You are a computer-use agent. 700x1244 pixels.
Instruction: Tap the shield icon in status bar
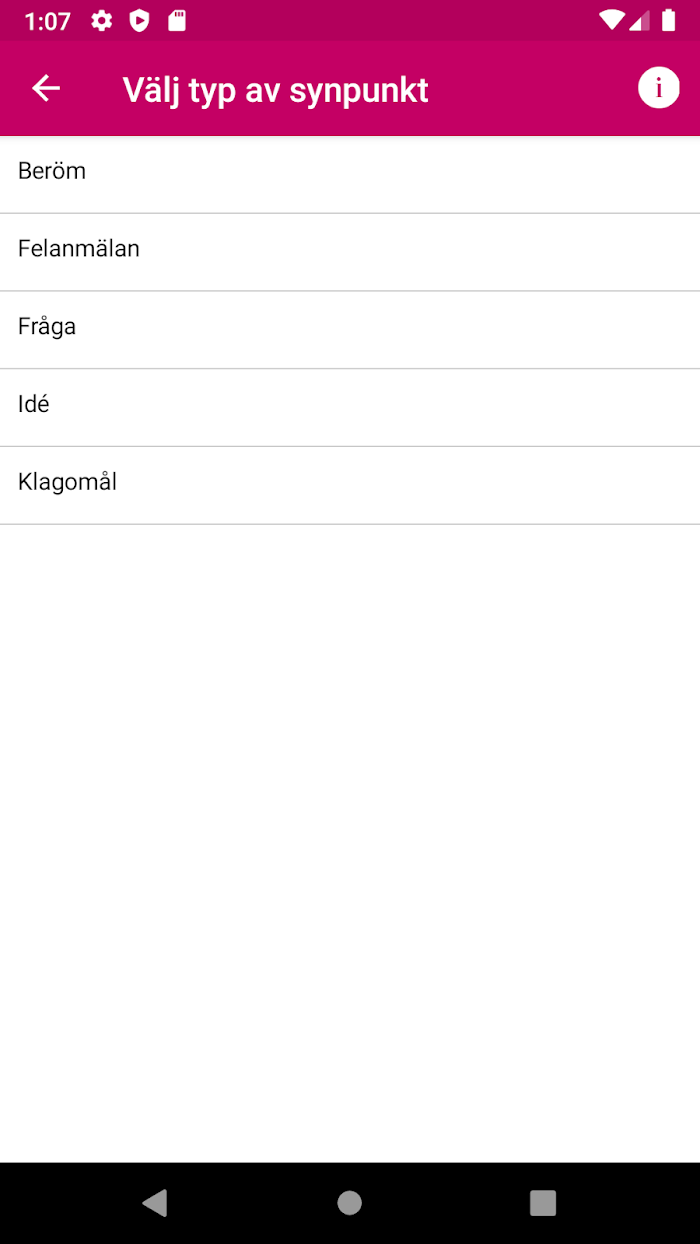(140, 21)
